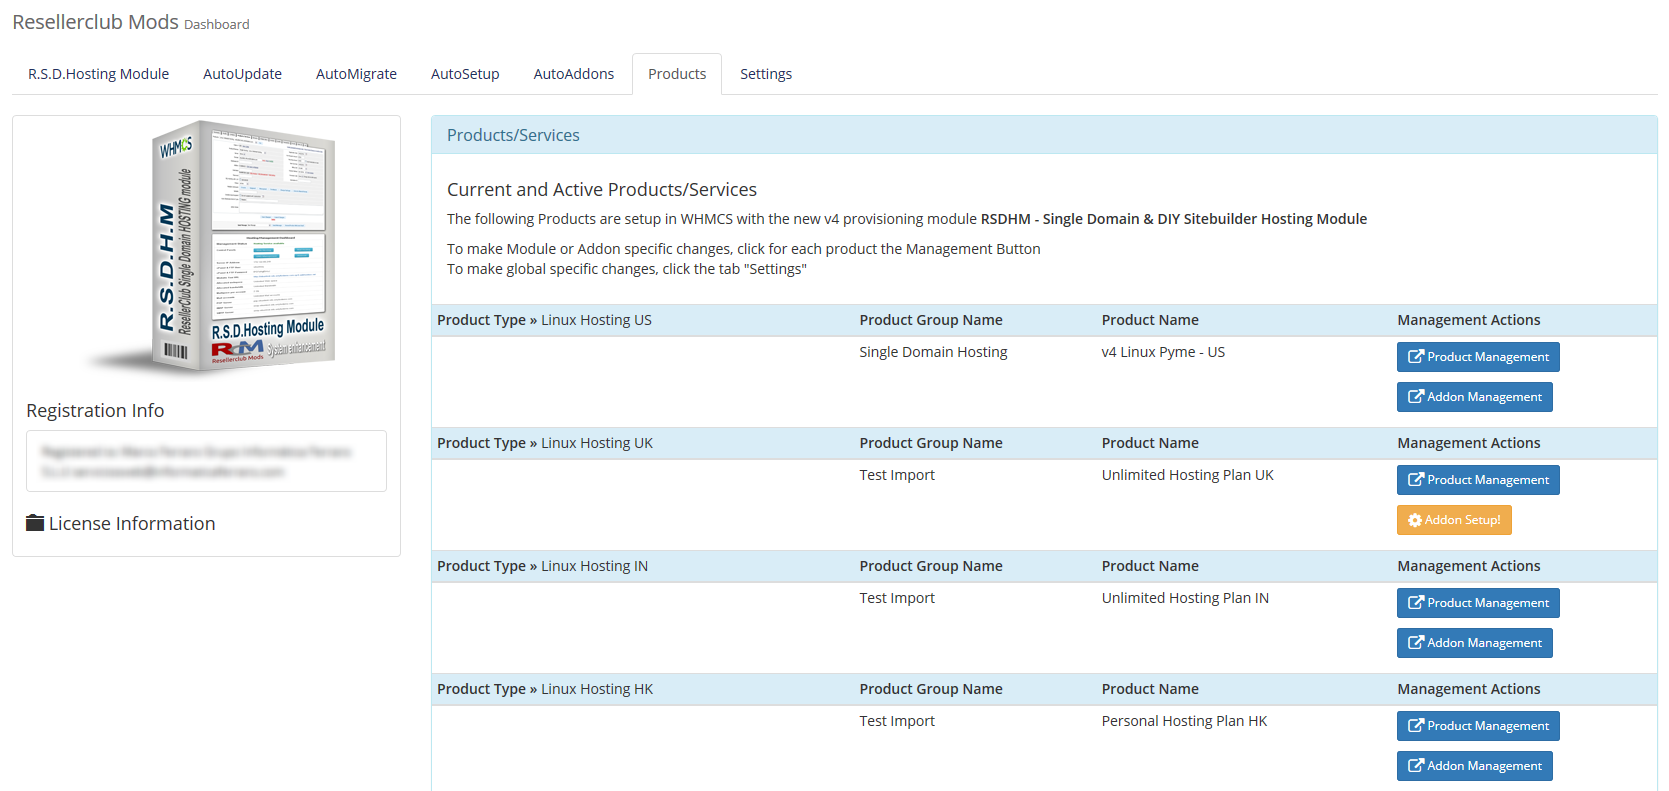This screenshot has height=791, width=1669.
Task: Select the Products tab
Action: [x=677, y=74]
